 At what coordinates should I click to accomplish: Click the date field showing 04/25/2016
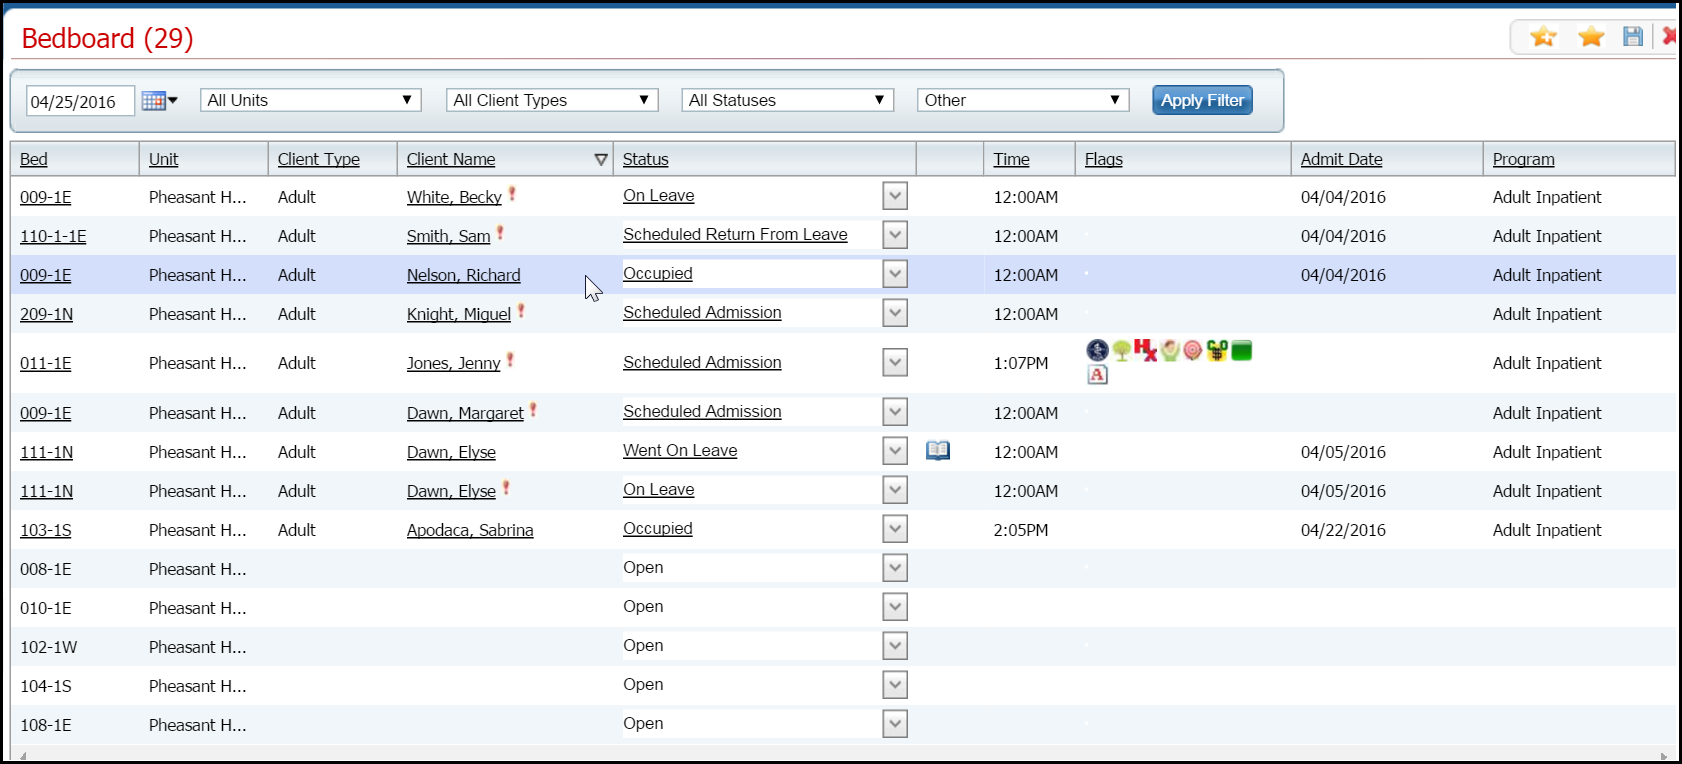coord(79,102)
